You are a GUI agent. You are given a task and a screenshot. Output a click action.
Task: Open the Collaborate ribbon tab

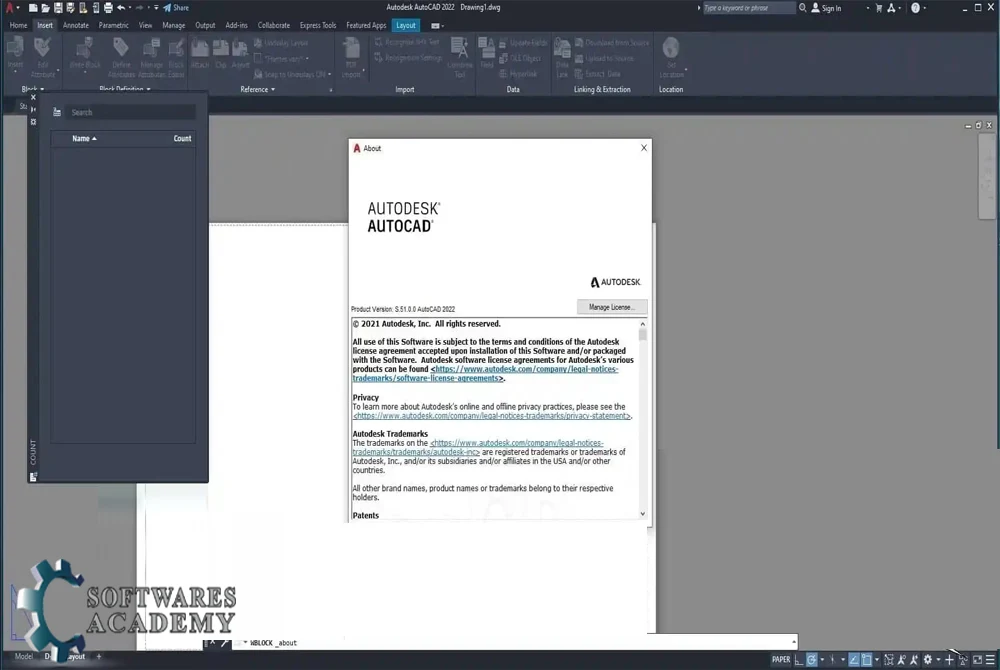[274, 25]
